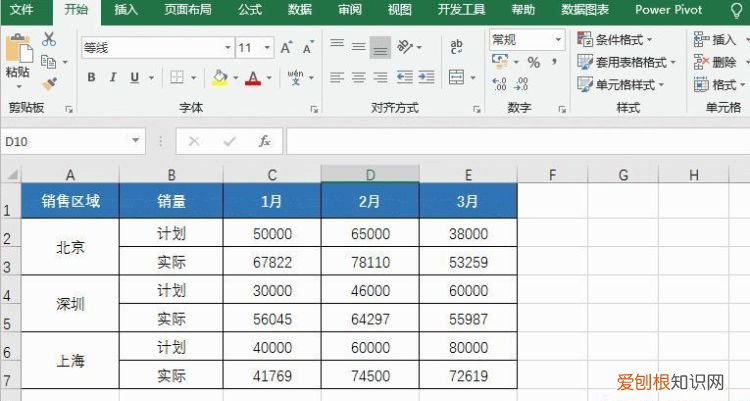Click decrease indent icon
The height and width of the screenshot is (401, 750).
coord(405,77)
